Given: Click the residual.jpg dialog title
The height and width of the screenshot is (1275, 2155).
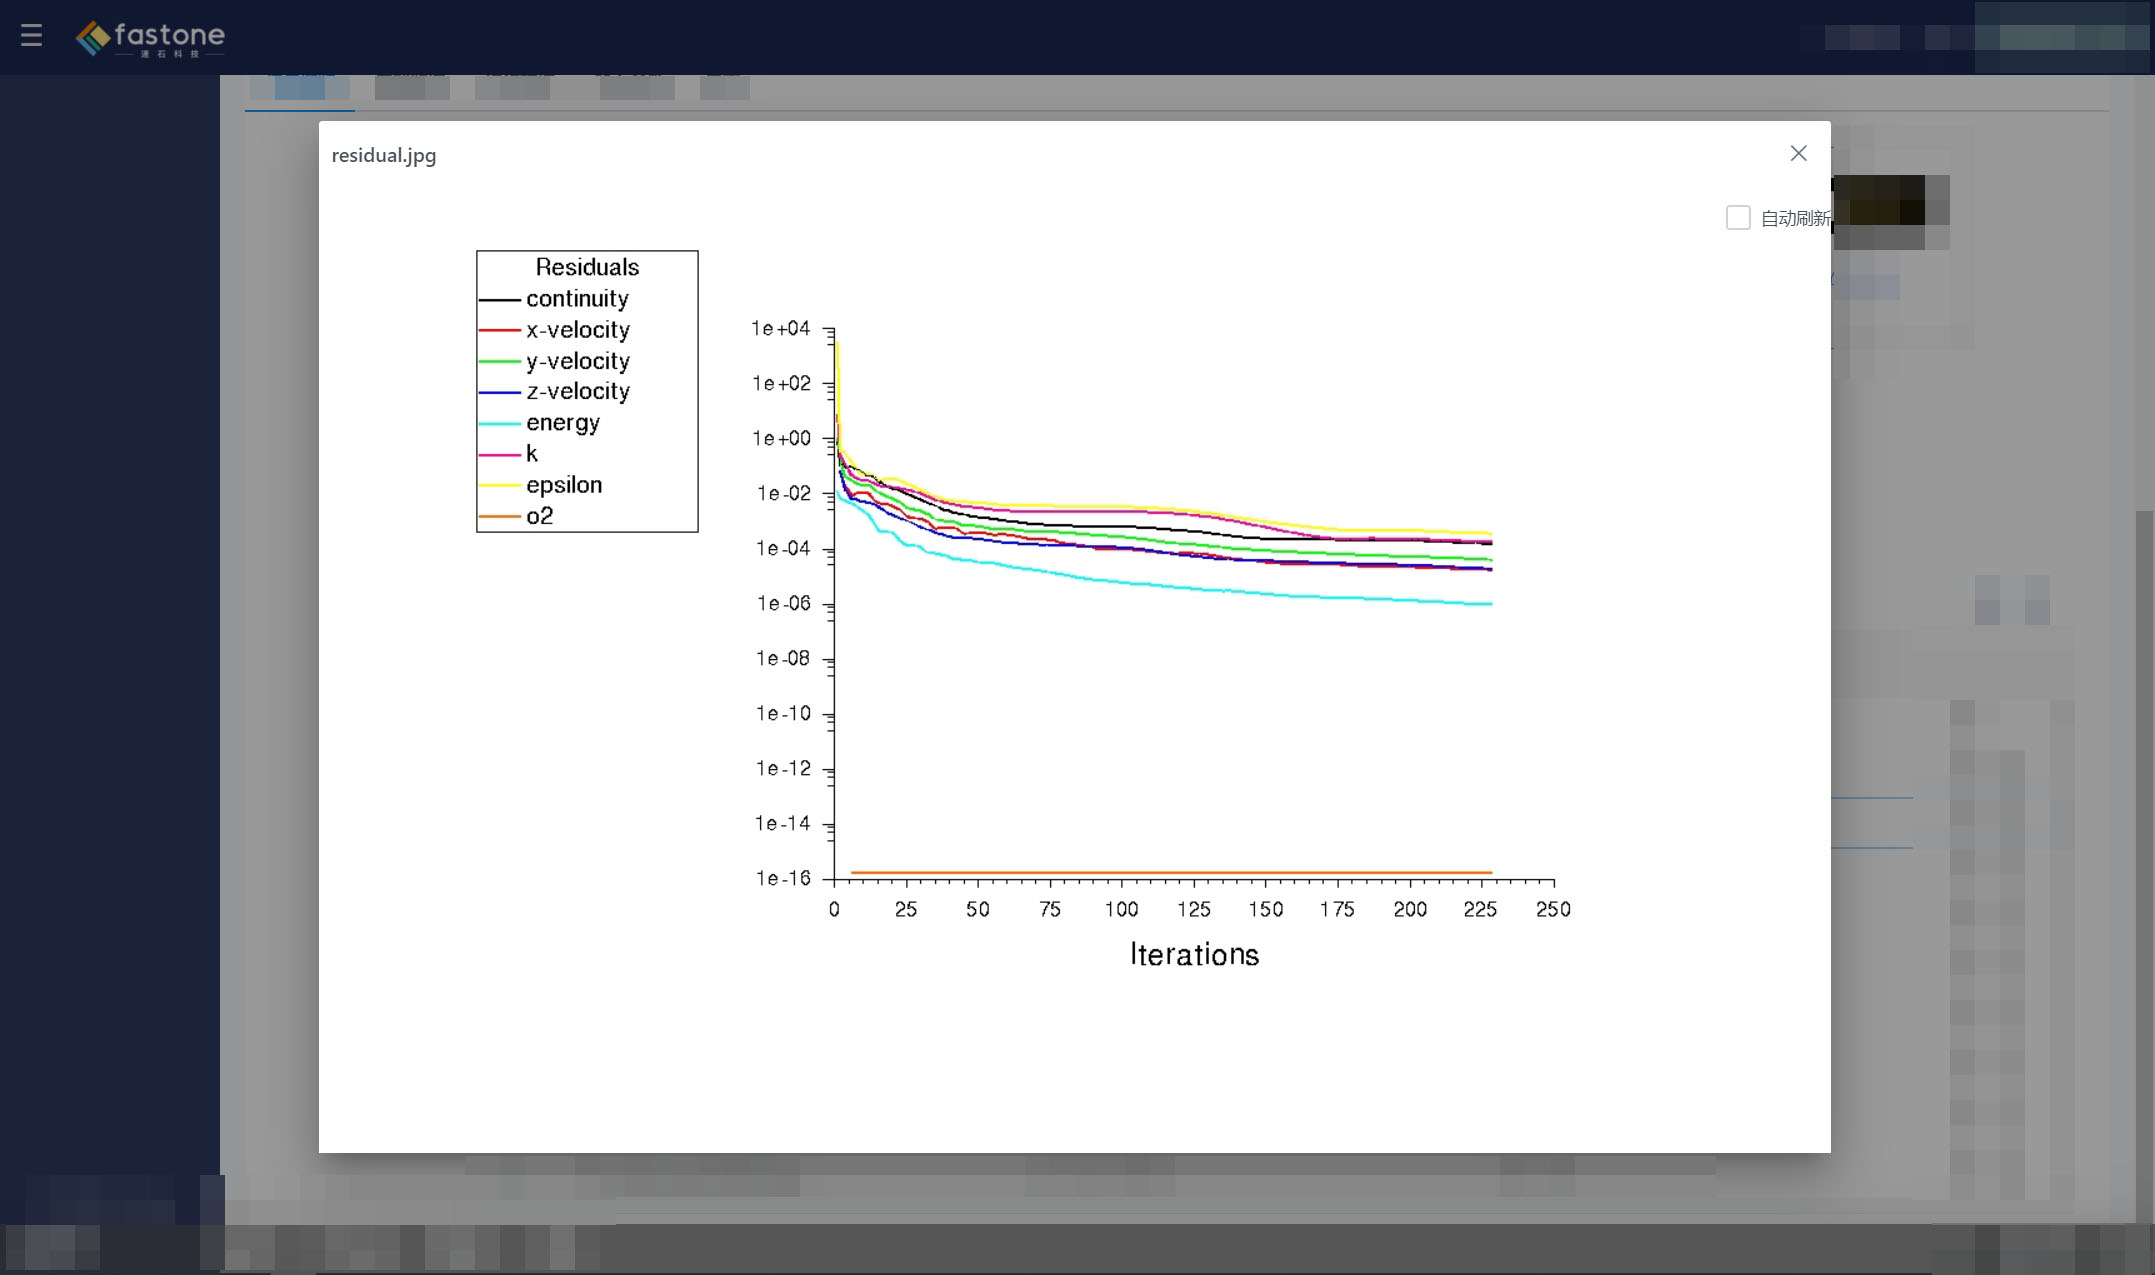Looking at the screenshot, I should tap(384, 156).
